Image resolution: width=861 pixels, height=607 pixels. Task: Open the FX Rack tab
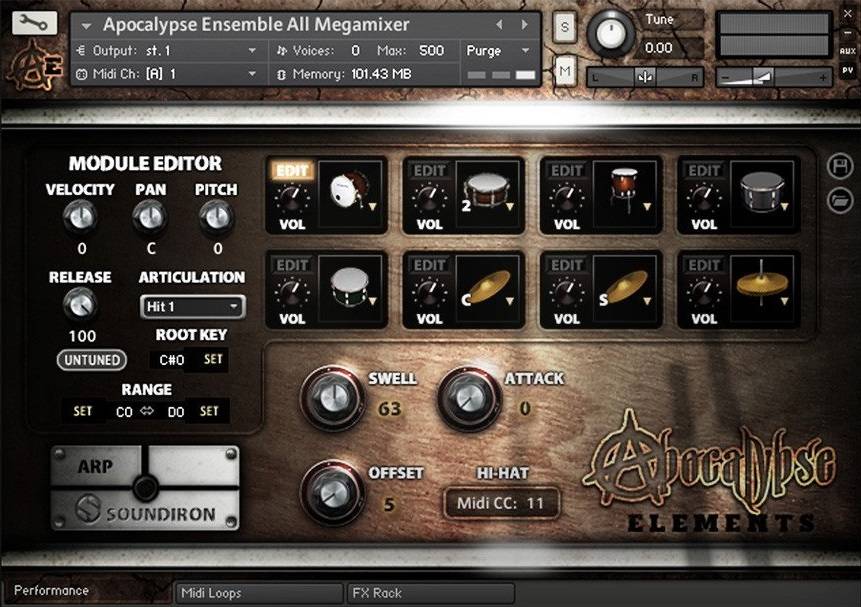point(430,592)
